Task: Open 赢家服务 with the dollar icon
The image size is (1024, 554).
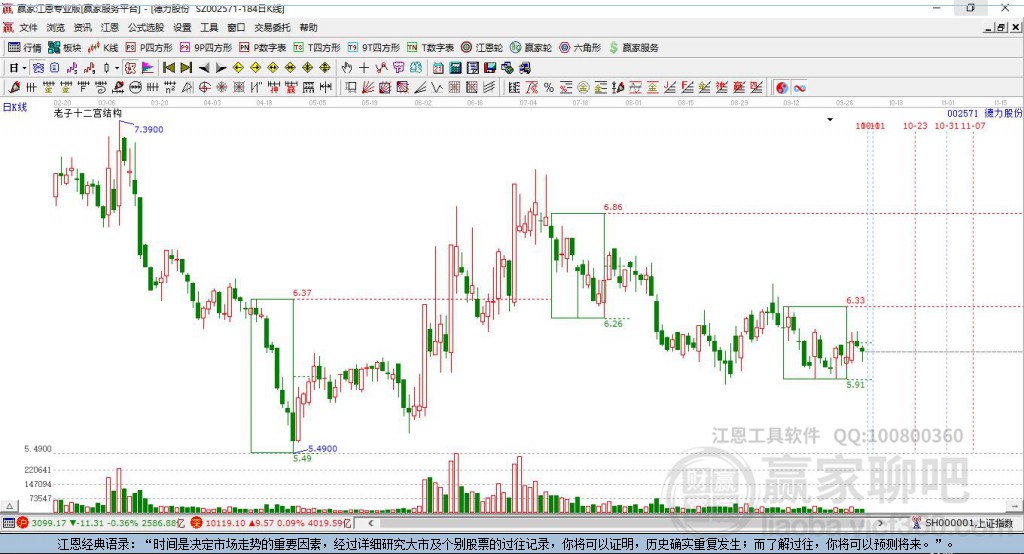Action: pyautogui.click(x=633, y=48)
